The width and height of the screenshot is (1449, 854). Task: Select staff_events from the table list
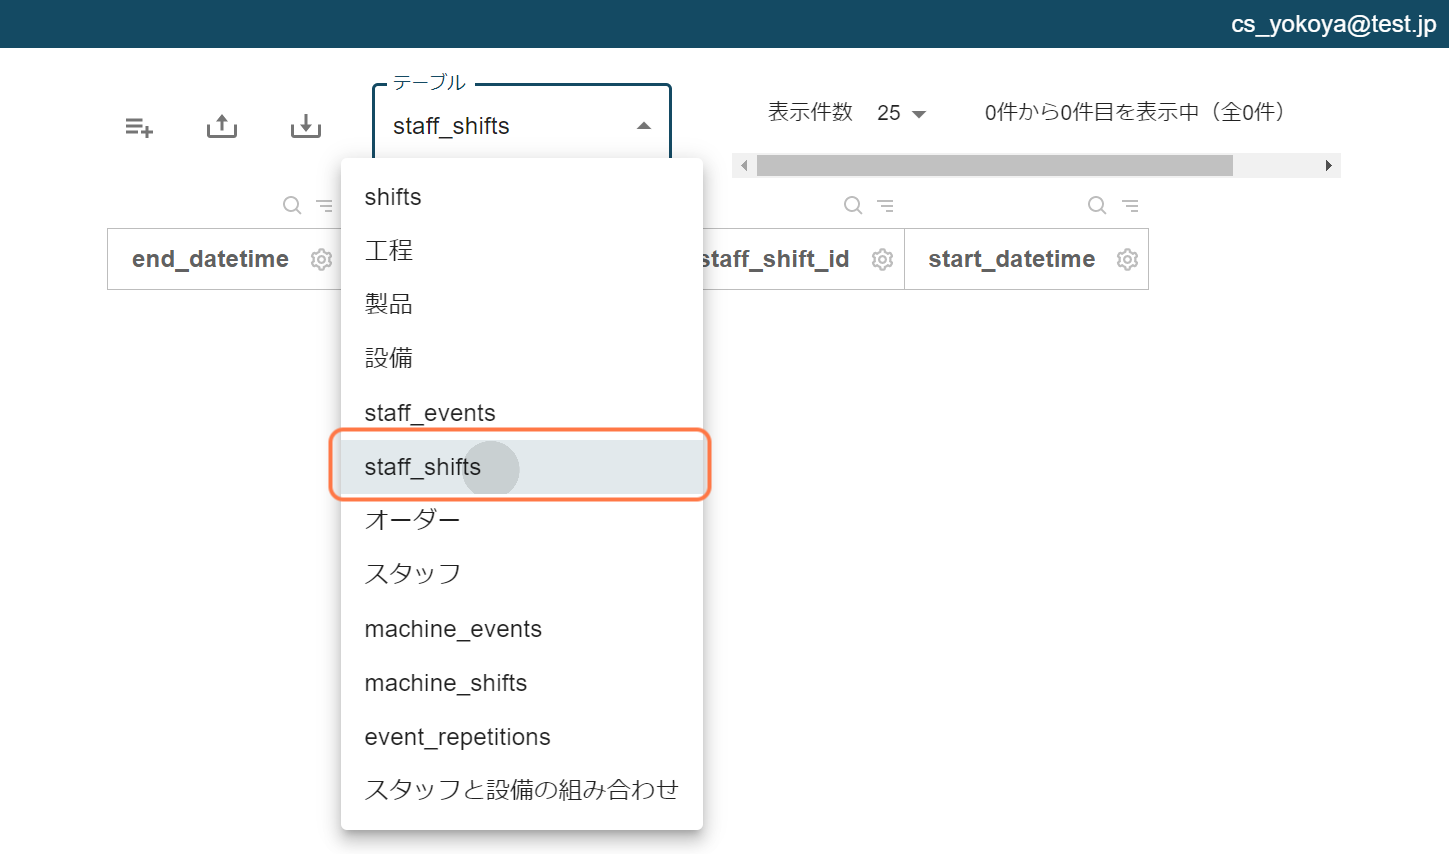pyautogui.click(x=522, y=413)
